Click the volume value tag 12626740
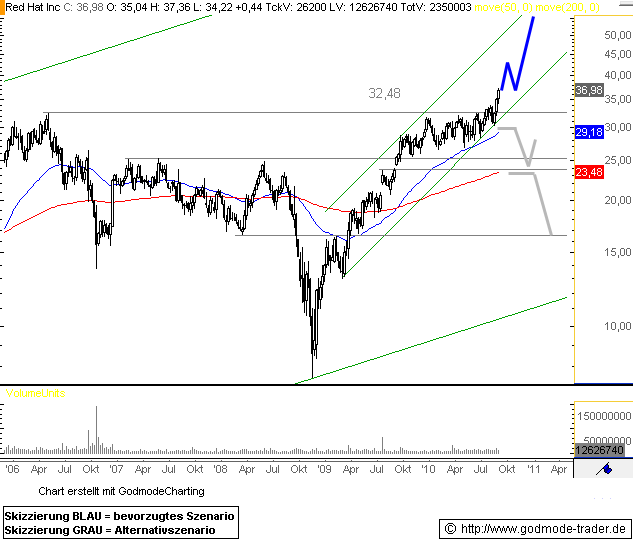 (599, 450)
